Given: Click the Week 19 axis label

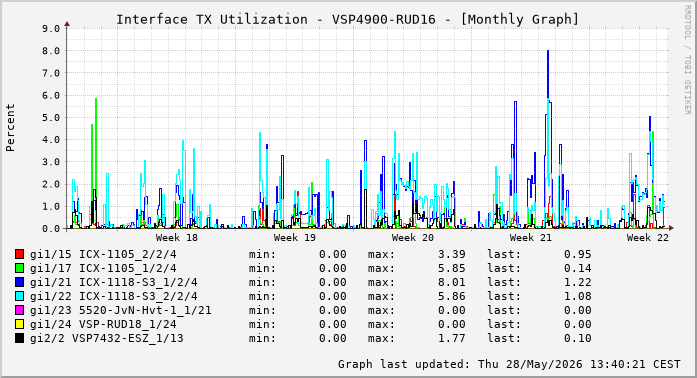Looking at the screenshot, I should (x=295, y=237).
